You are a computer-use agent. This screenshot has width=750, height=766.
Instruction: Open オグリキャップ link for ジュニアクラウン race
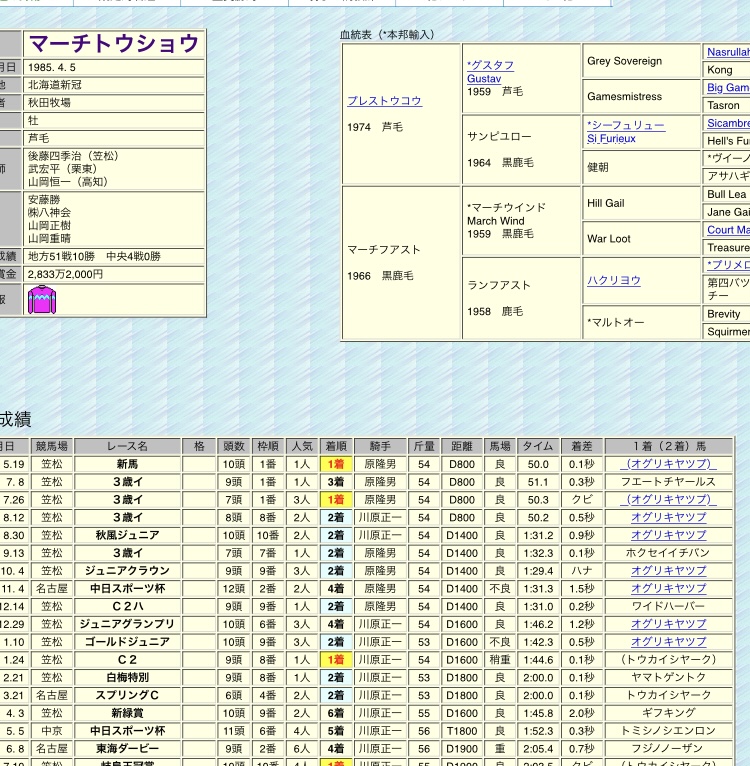[x=668, y=571]
